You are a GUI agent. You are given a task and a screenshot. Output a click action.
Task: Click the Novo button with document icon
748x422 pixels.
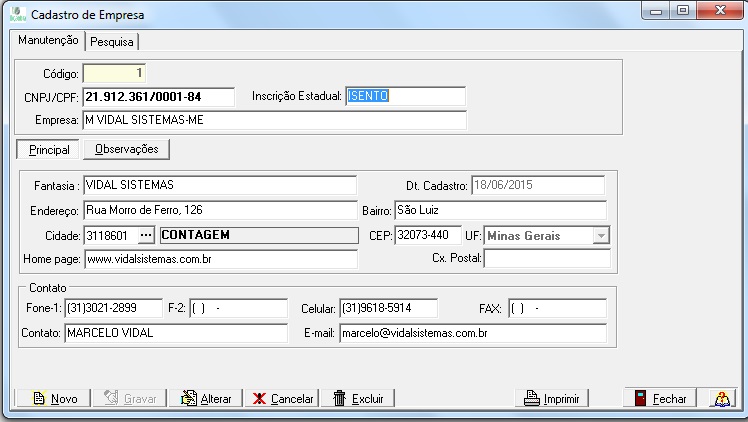pos(55,398)
